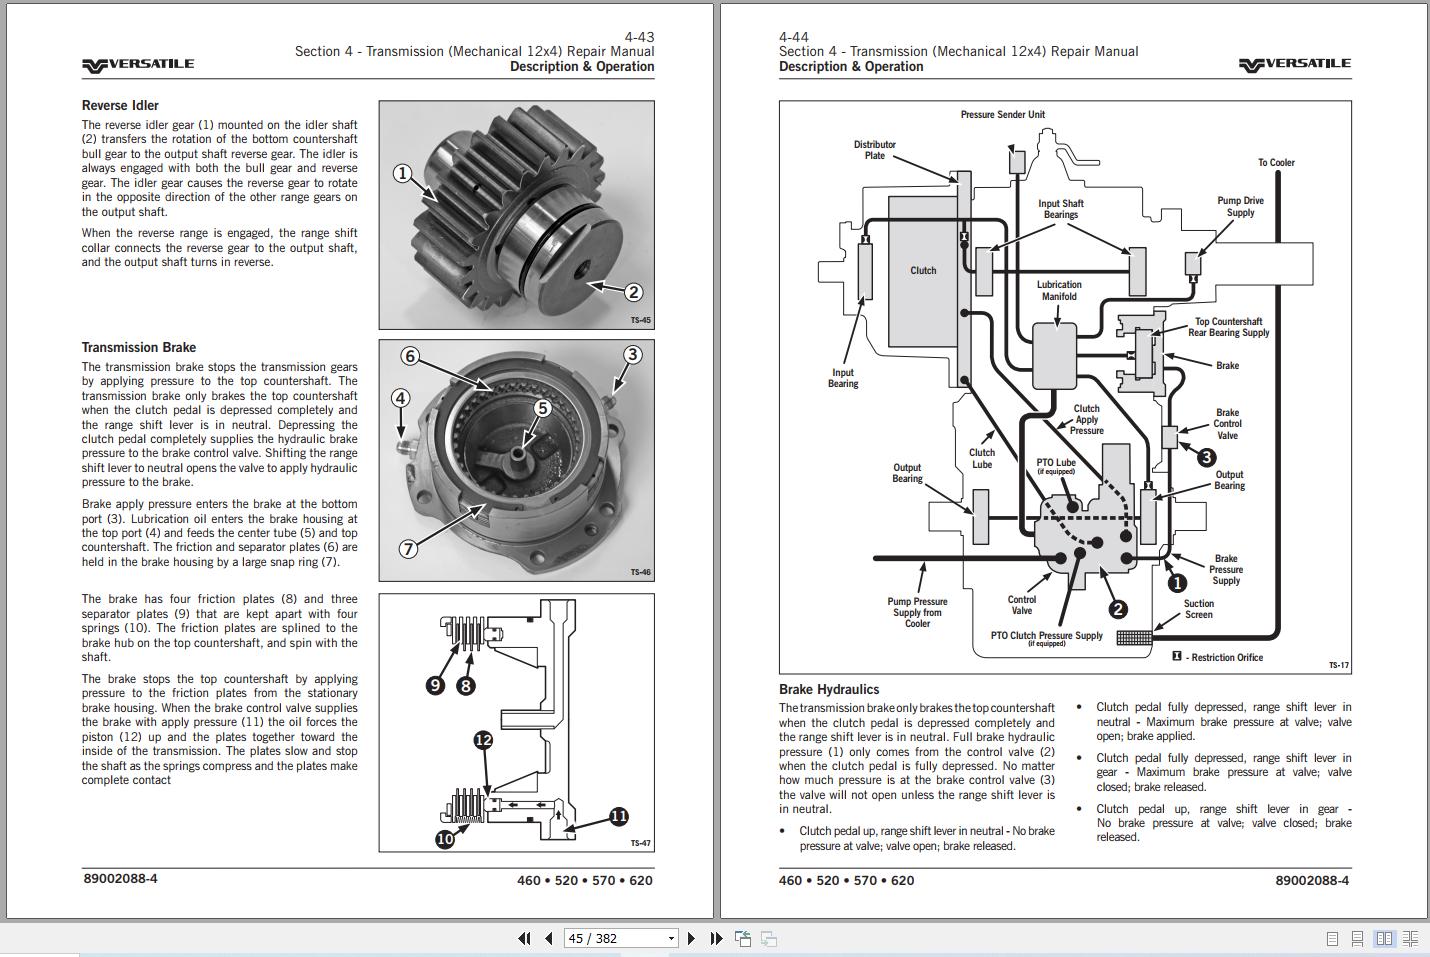
Task: Open the page number dropdown arrow
Action: tap(671, 938)
